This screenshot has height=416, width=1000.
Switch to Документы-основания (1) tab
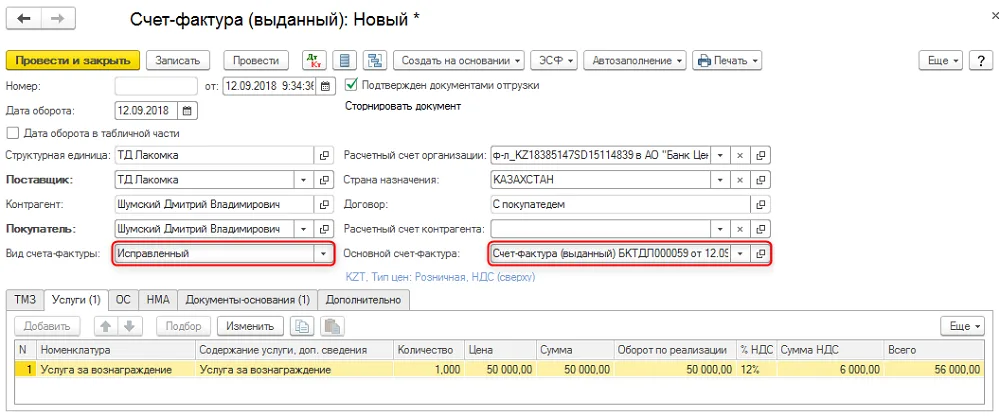click(247, 299)
